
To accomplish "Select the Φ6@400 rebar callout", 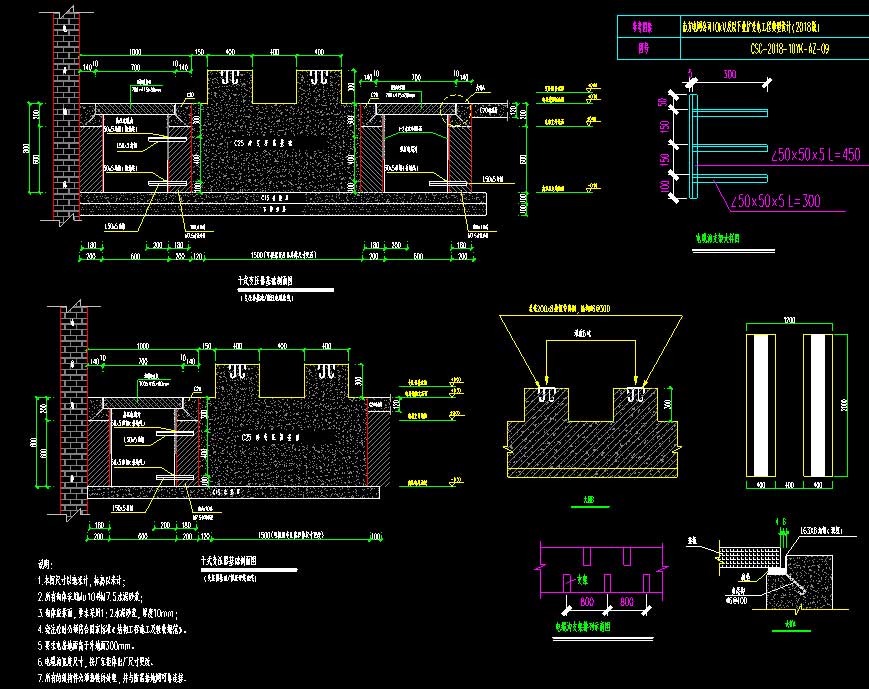I will (x=736, y=600).
